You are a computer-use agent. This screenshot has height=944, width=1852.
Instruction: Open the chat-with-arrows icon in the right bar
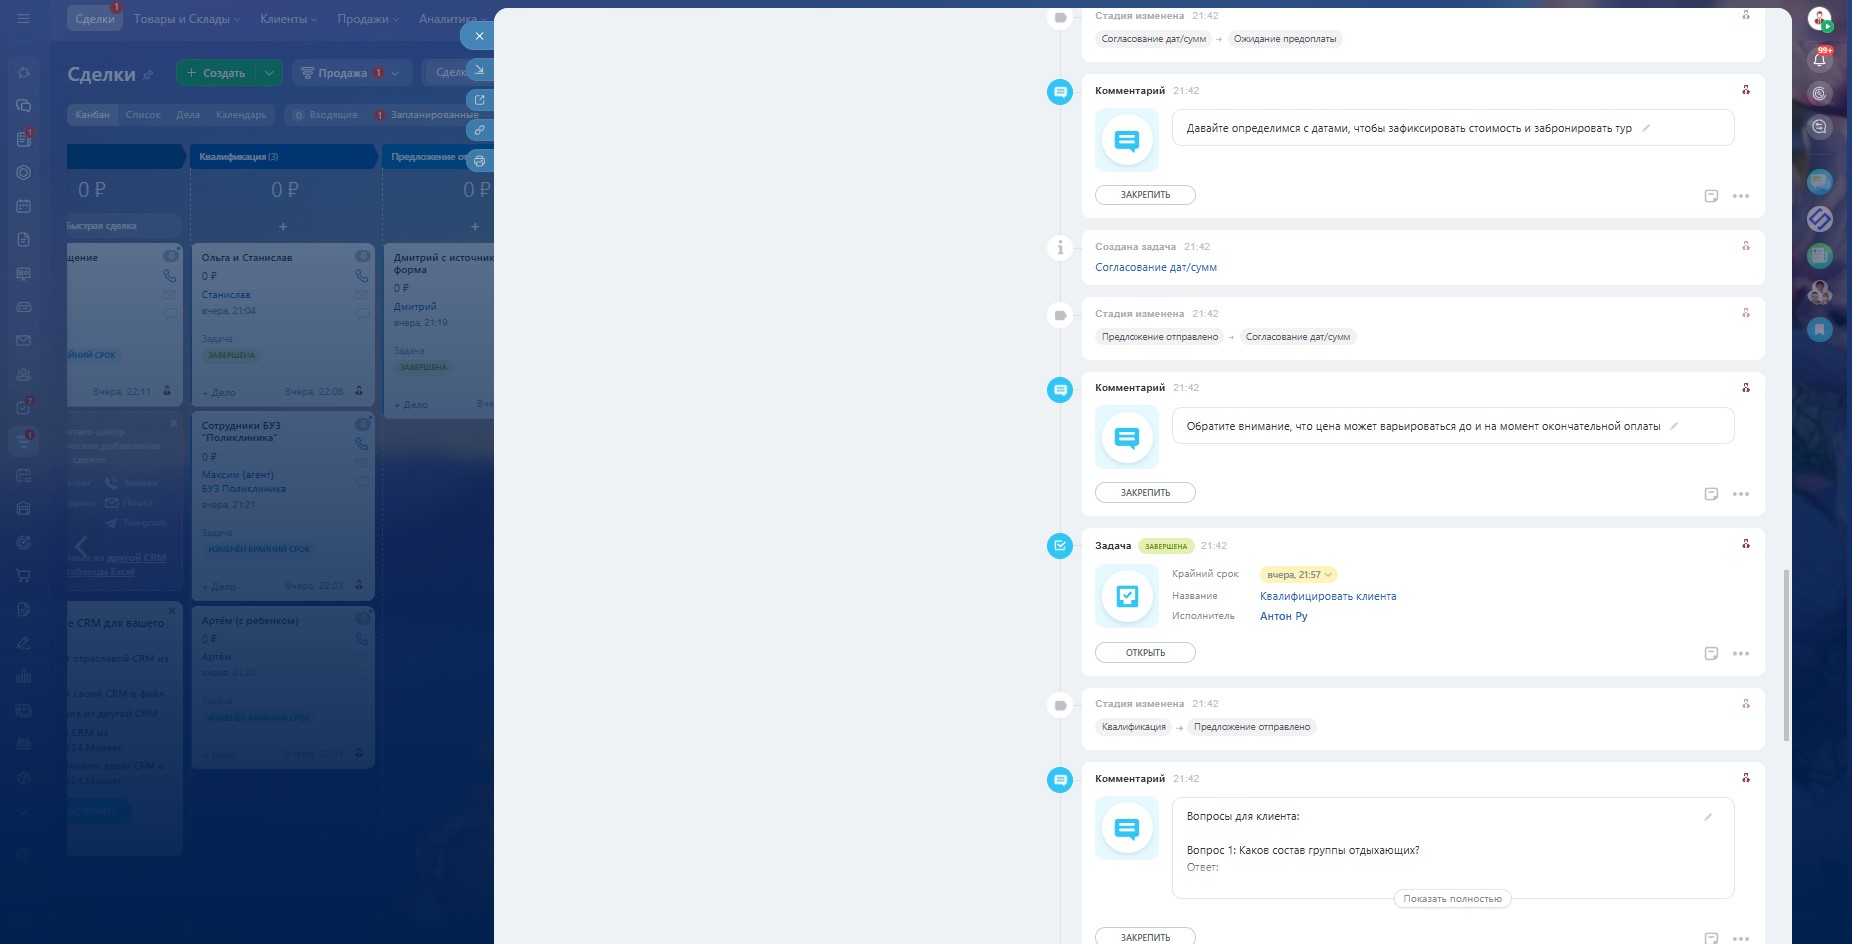(1819, 127)
